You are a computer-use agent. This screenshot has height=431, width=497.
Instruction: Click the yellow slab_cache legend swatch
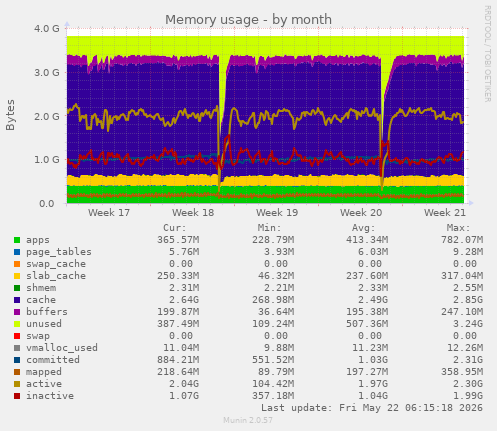(17, 276)
